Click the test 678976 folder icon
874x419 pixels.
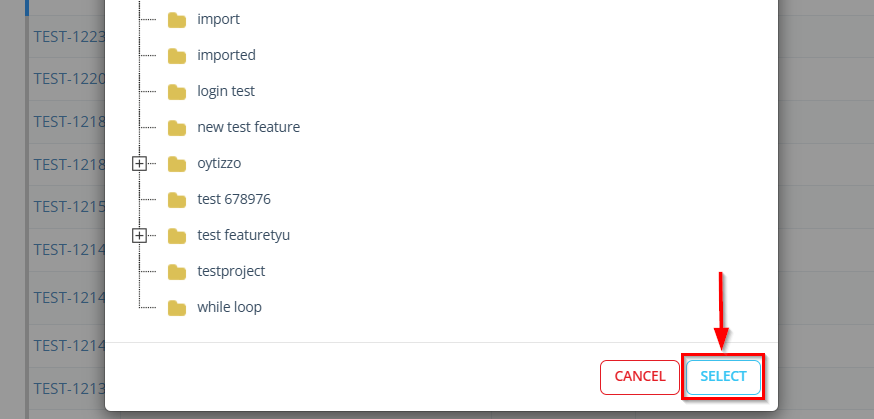[177, 200]
